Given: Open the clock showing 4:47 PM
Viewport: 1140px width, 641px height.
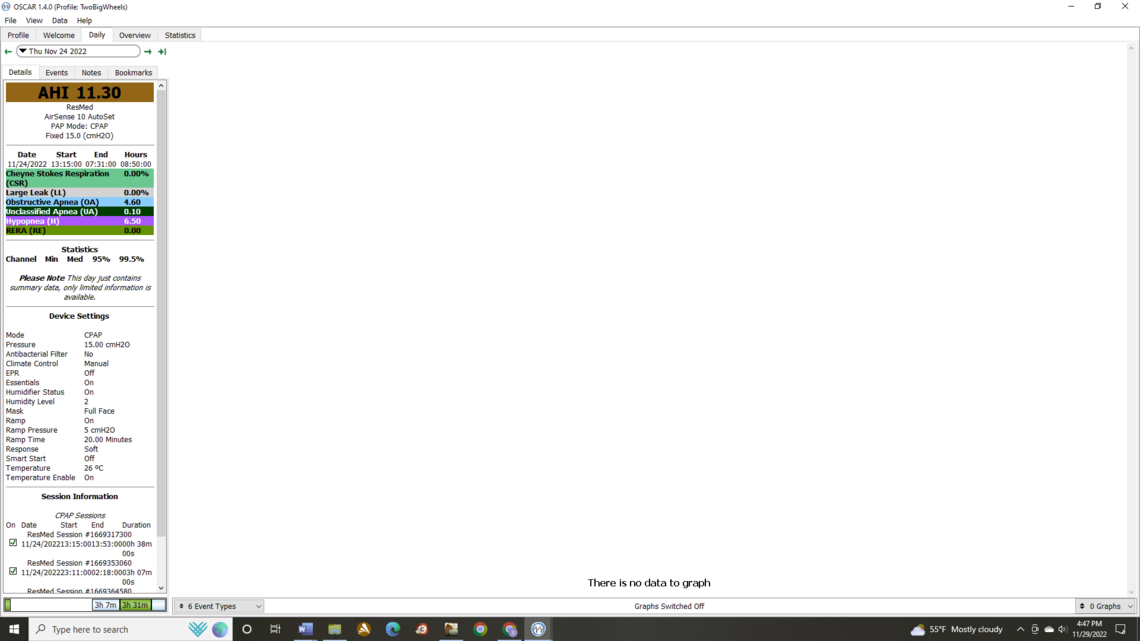Looking at the screenshot, I should (x=1089, y=629).
